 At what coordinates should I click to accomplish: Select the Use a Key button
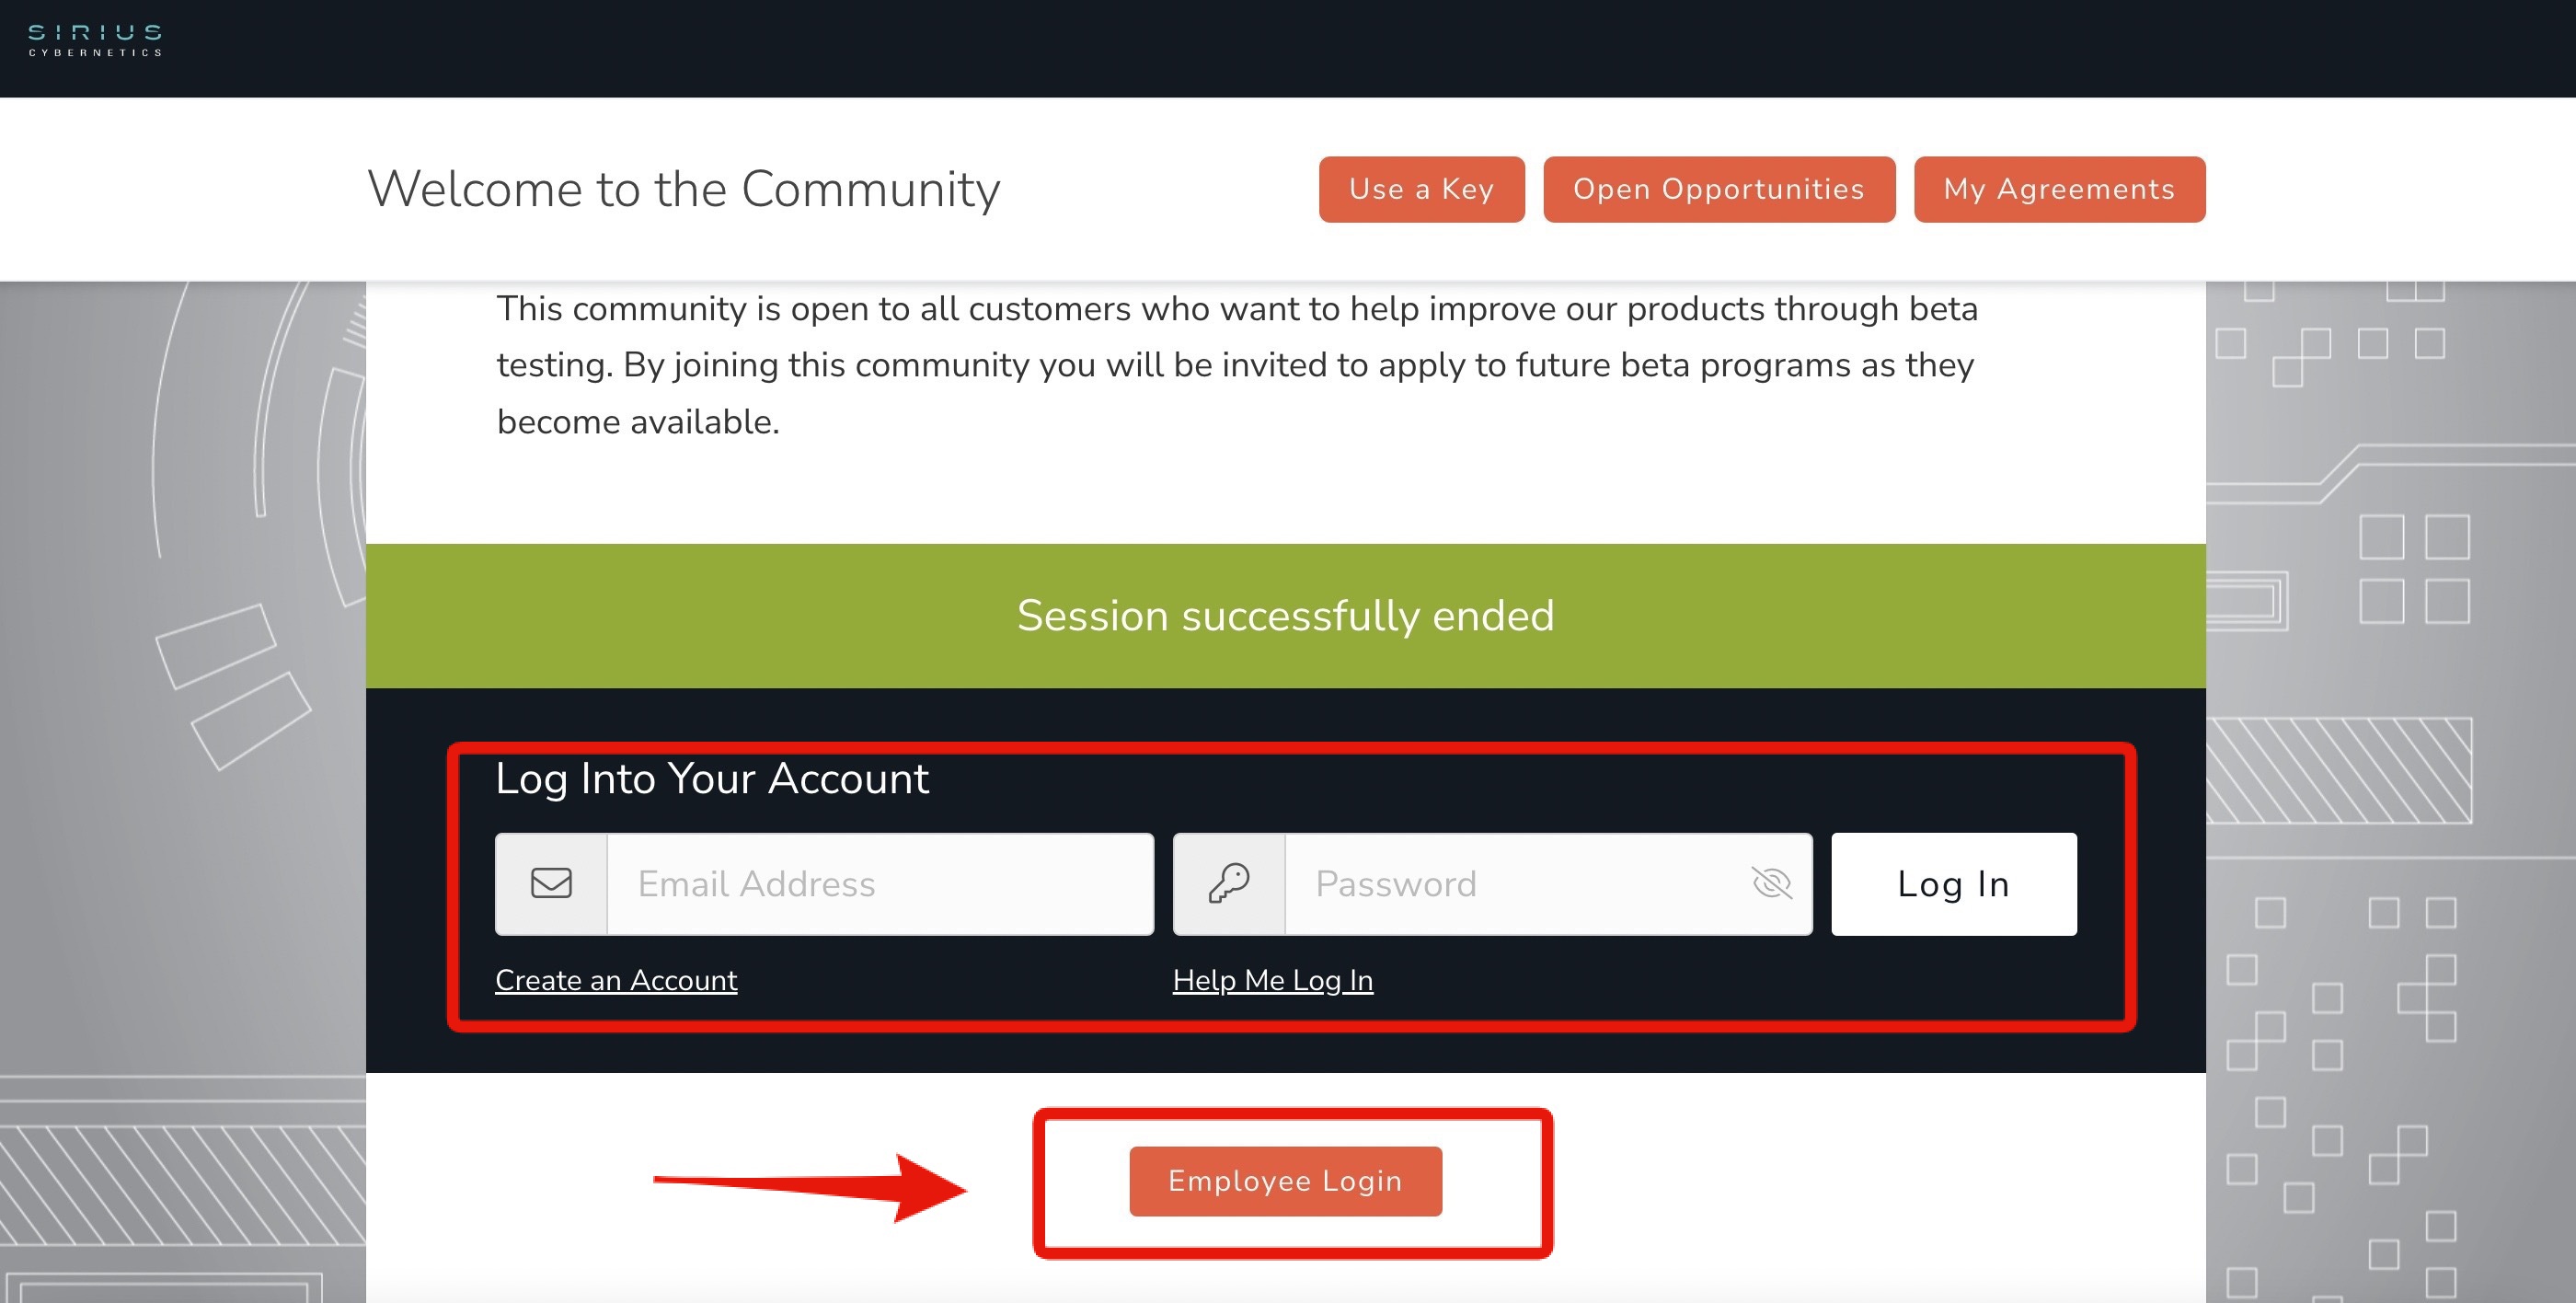[1422, 189]
